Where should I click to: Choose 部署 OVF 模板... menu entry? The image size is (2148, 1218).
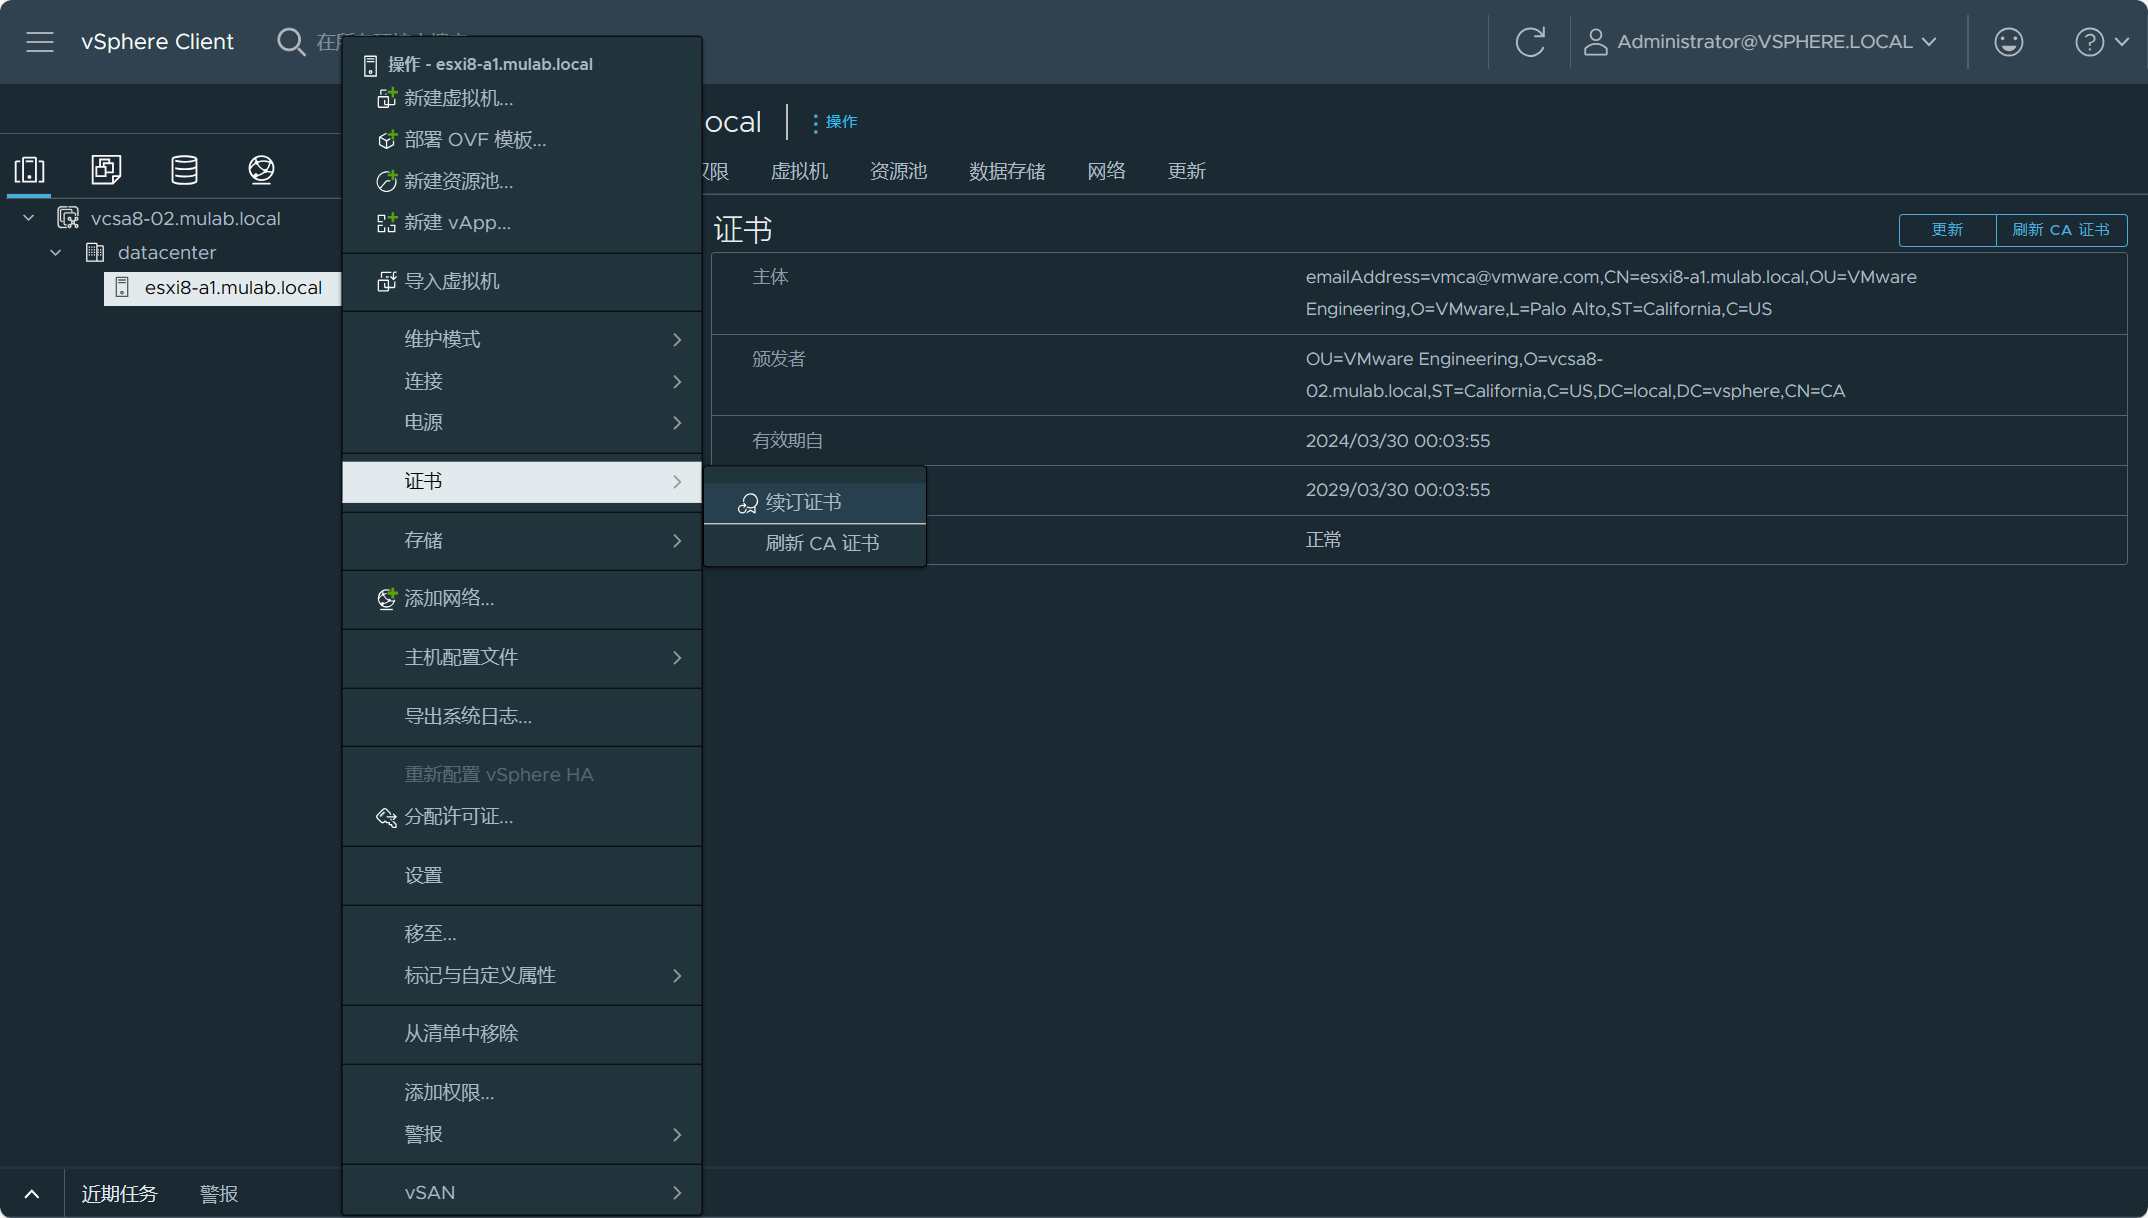[x=522, y=140]
